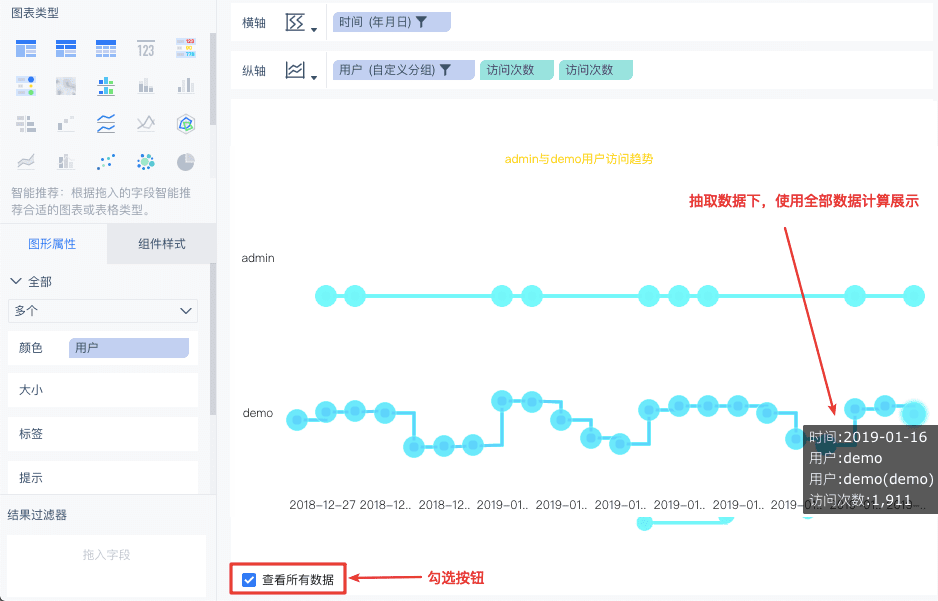
Task: Choose the 123 KPI indicator card type
Action: (x=145, y=49)
